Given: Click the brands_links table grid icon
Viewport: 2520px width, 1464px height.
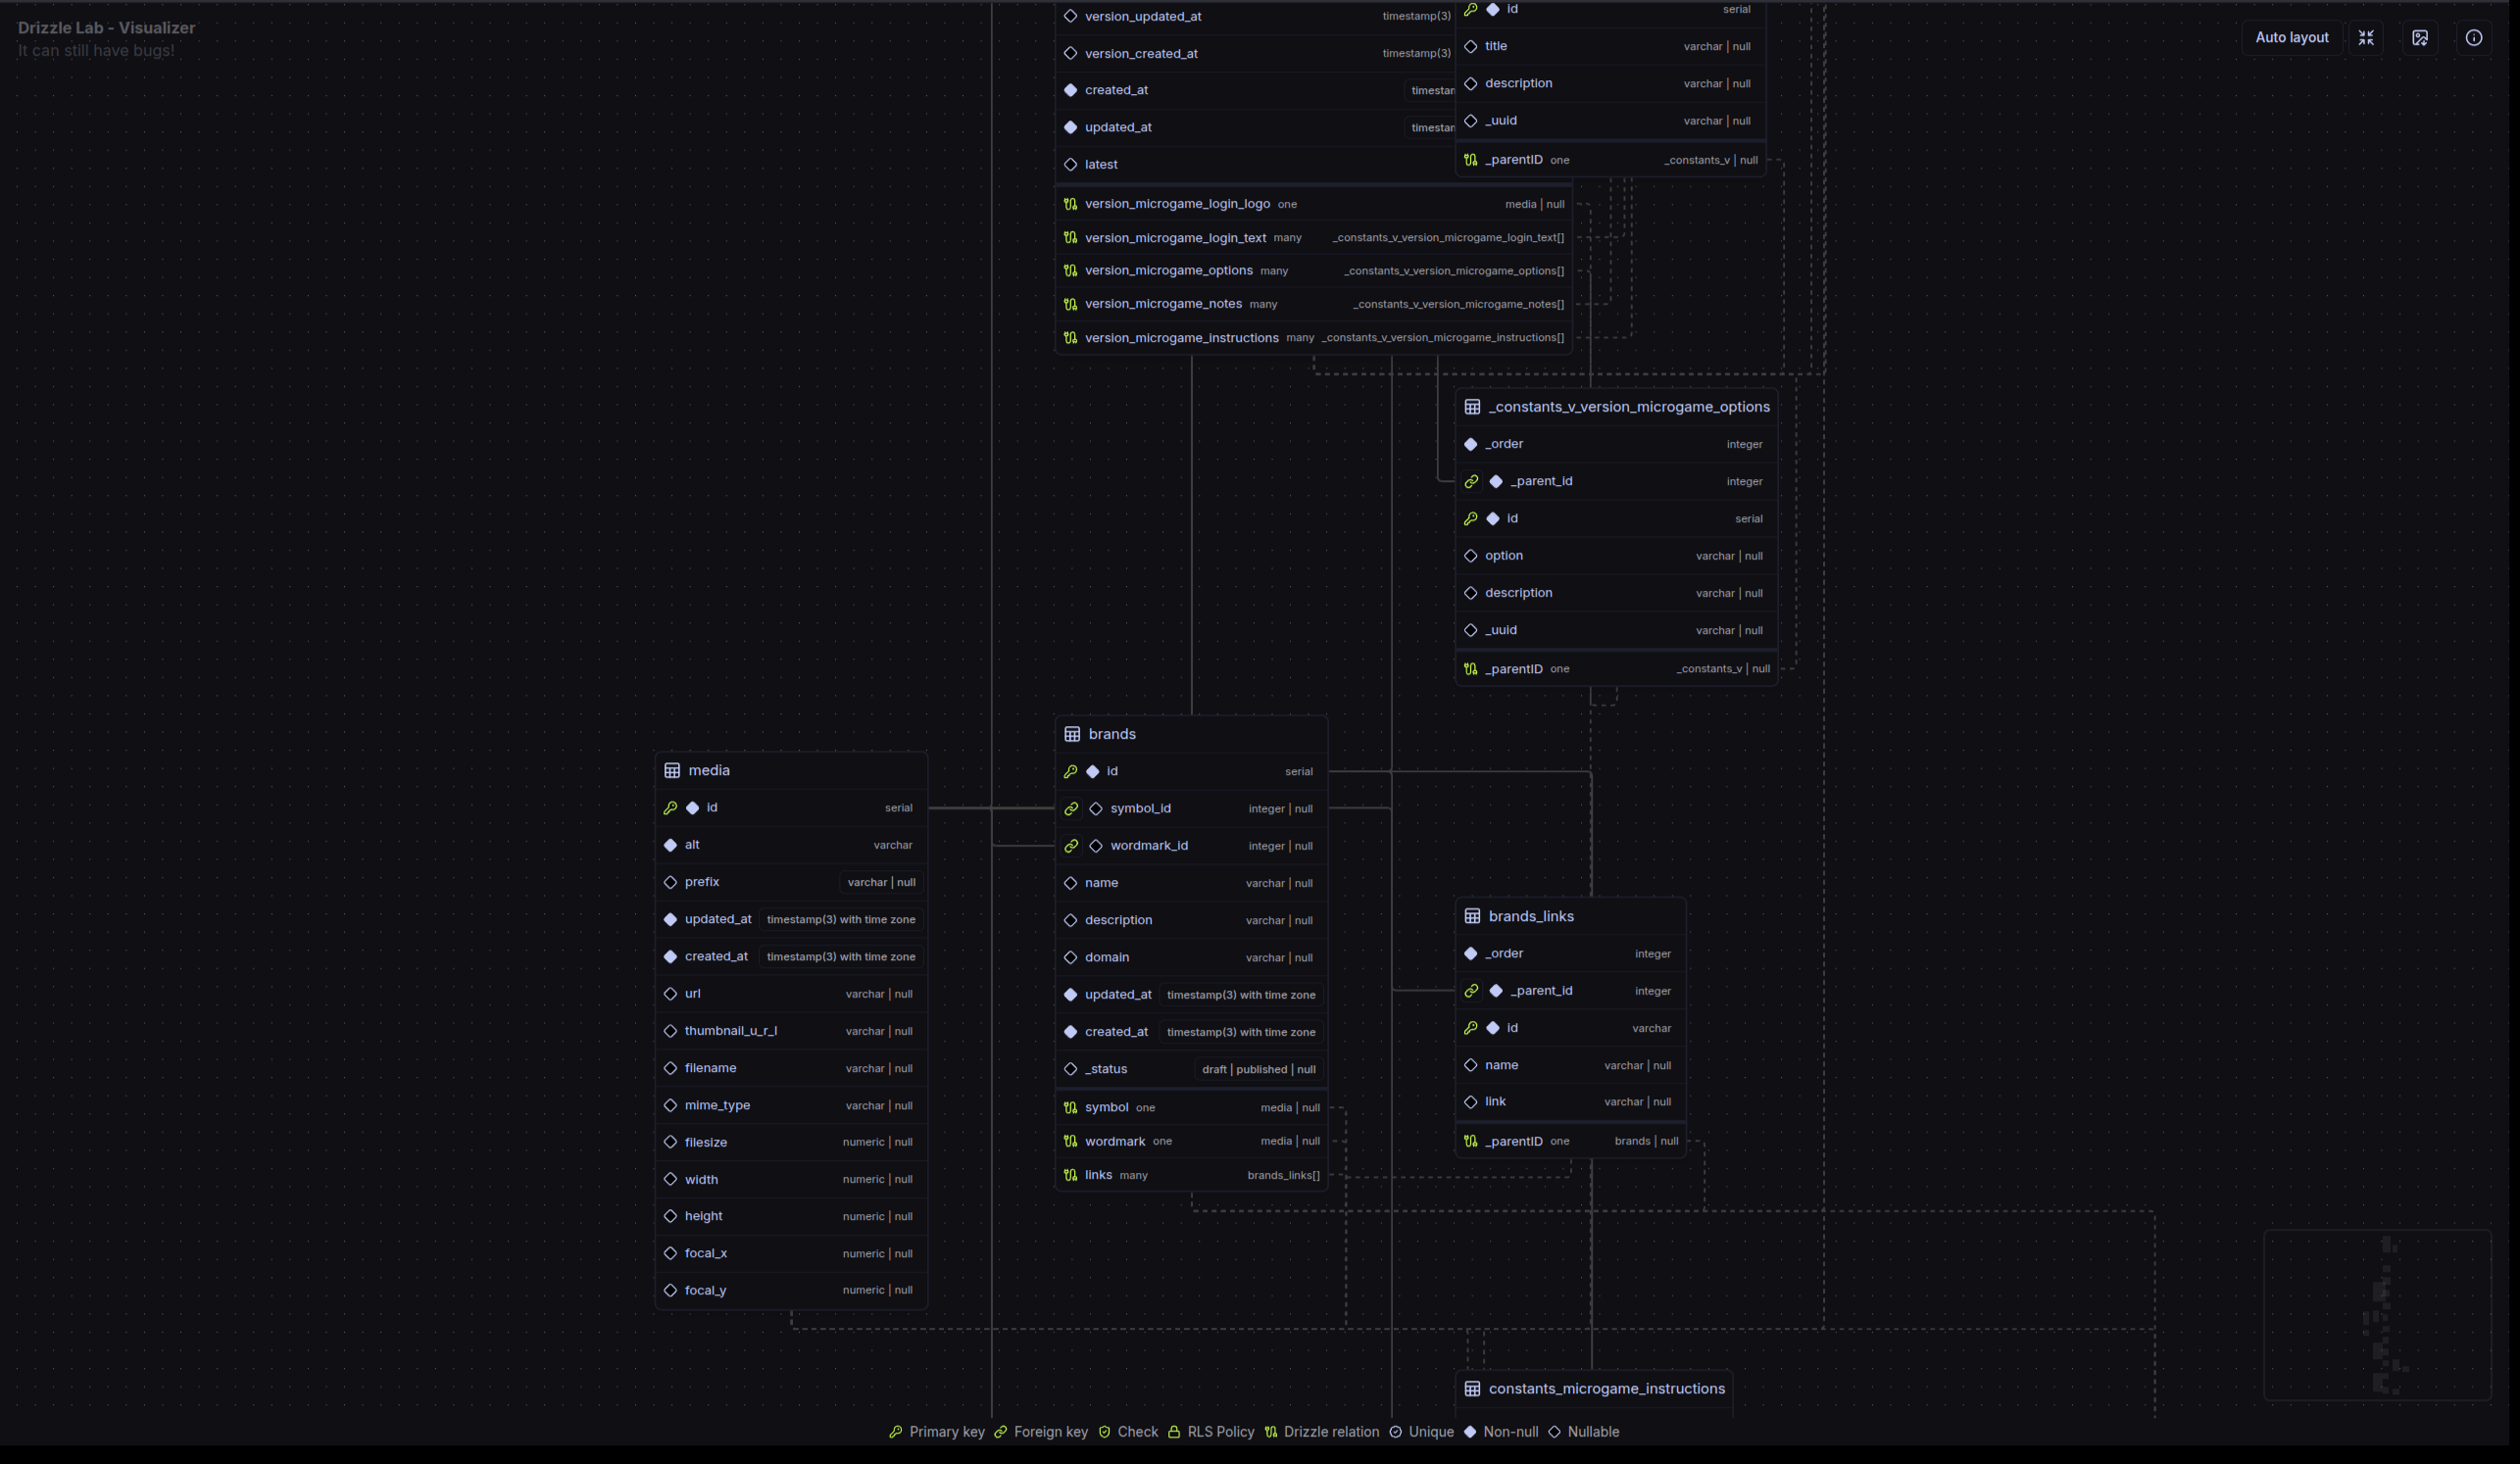Looking at the screenshot, I should (1472, 917).
